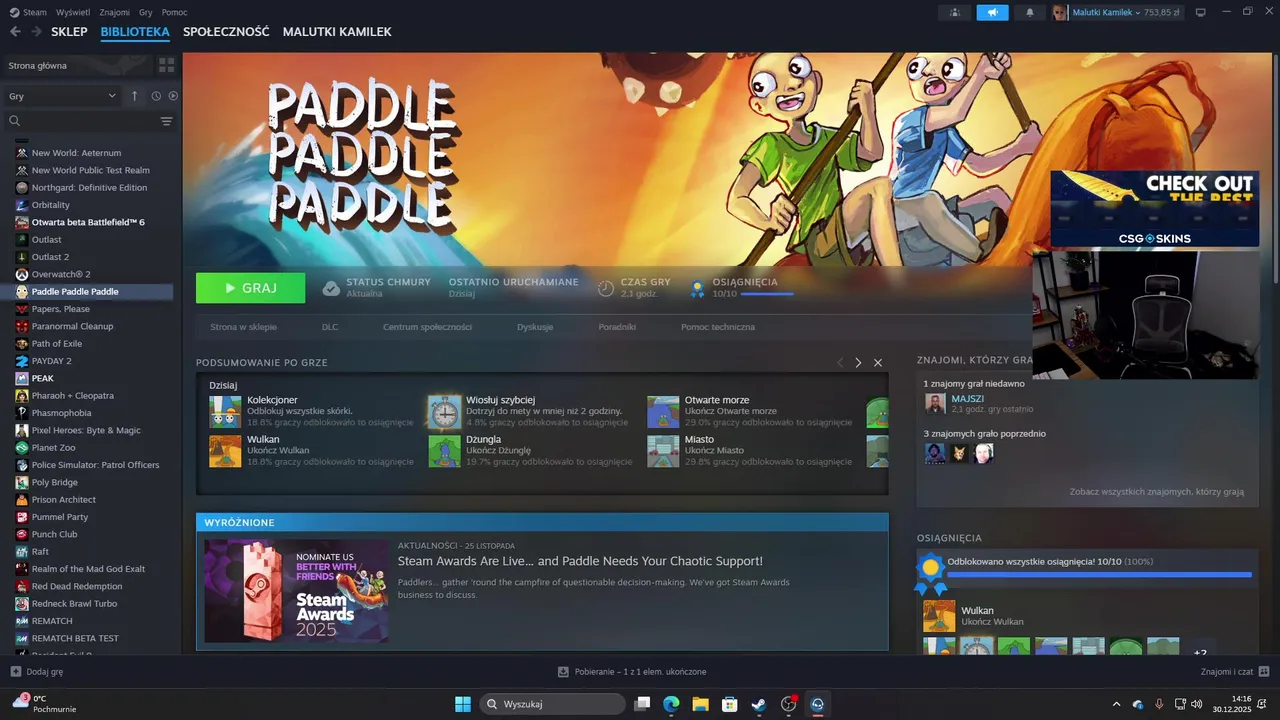Screen dimensions: 1280x720
Task: Open the volume icon in the system tray
Action: tap(1199, 704)
